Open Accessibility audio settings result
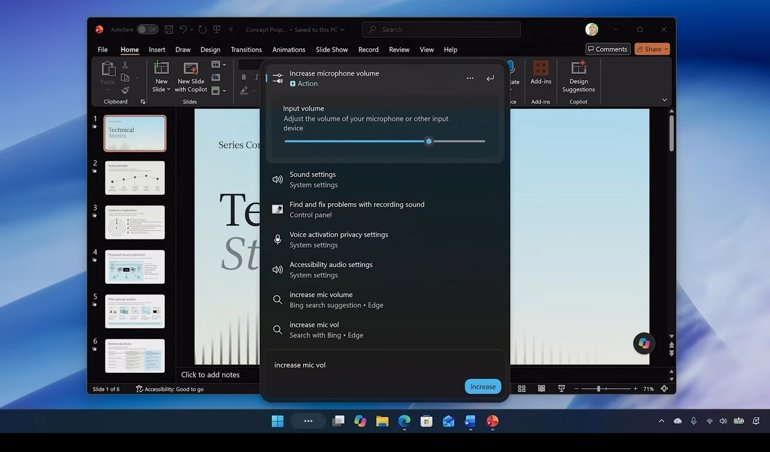The width and height of the screenshot is (770, 452). [x=384, y=269]
